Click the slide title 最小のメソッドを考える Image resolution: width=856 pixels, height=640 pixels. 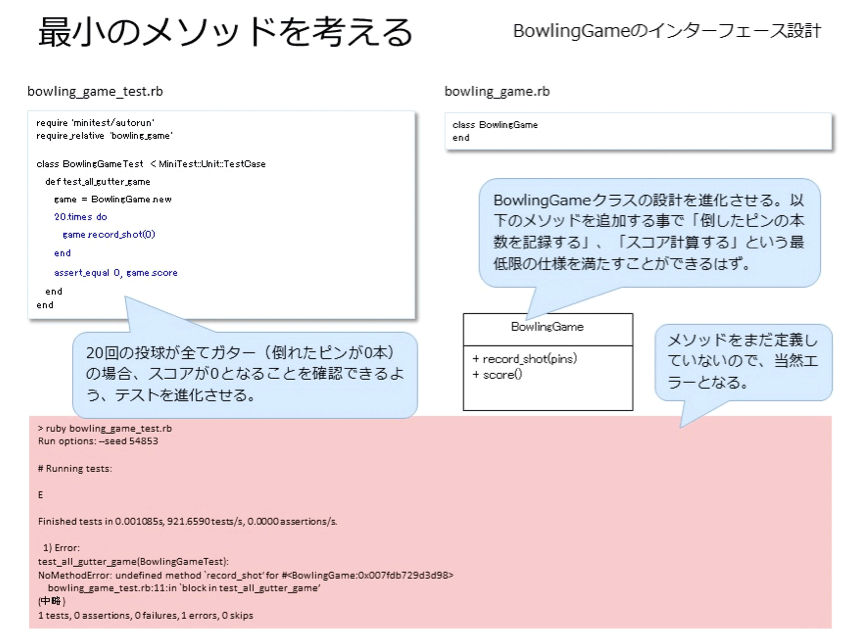[x=224, y=32]
